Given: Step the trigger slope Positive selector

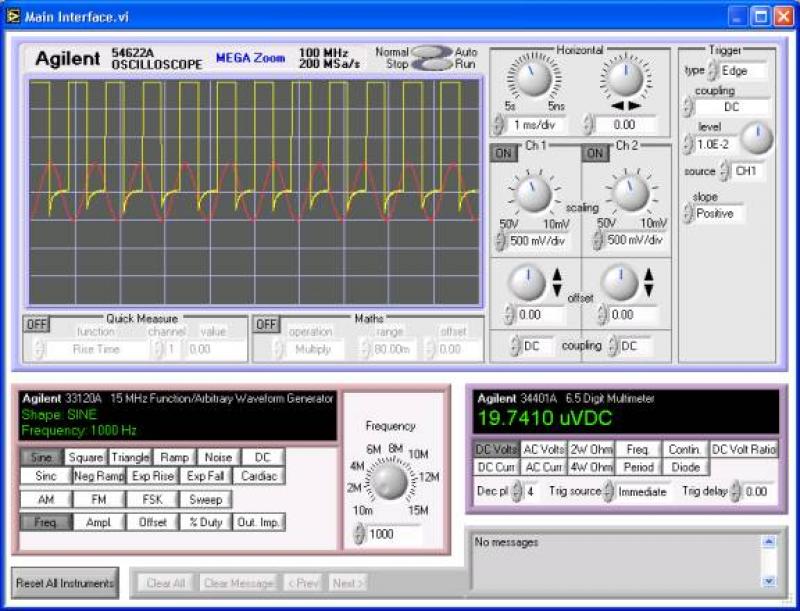Looking at the screenshot, I should click(x=688, y=213).
